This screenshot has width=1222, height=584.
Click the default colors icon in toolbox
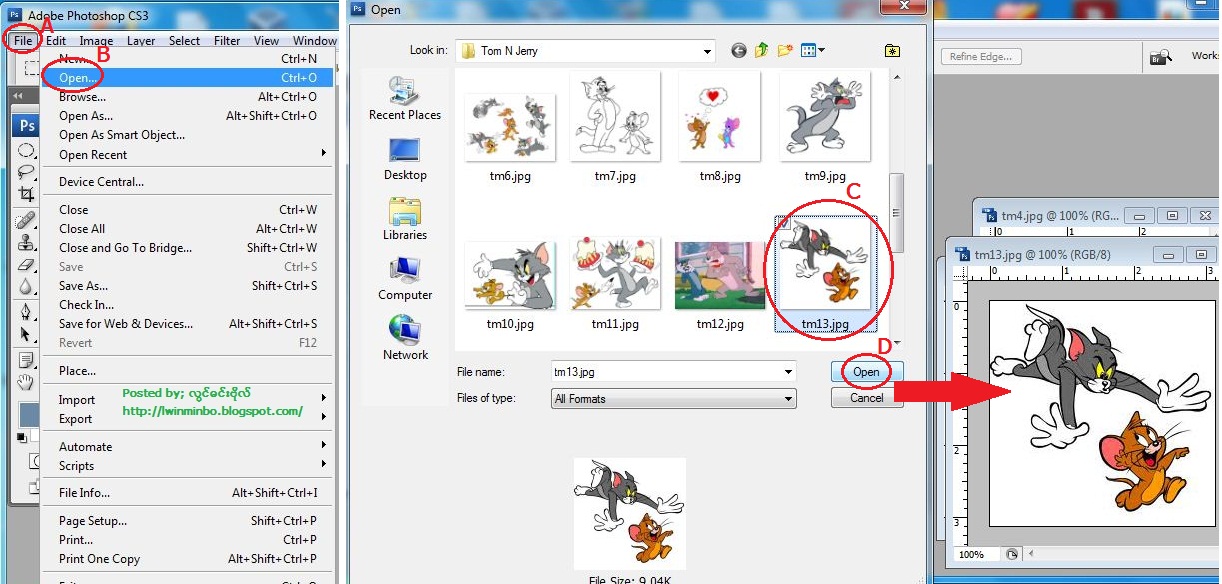point(22,438)
